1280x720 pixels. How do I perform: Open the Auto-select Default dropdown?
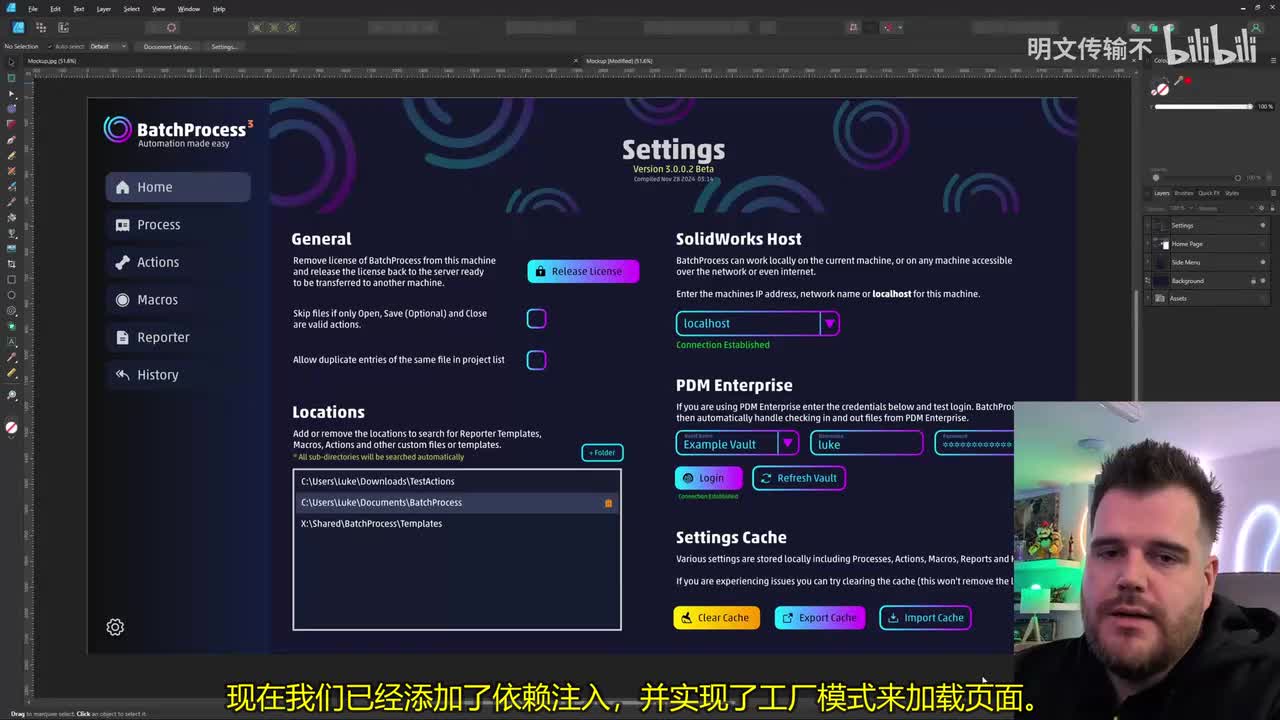point(108,46)
